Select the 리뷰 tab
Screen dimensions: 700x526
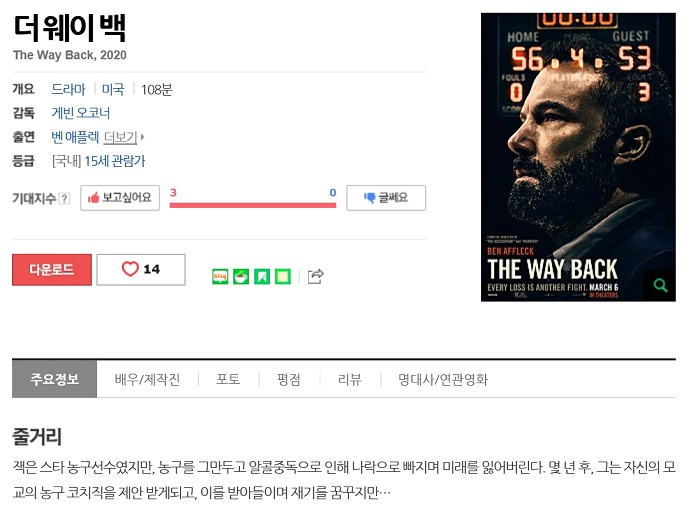point(350,380)
